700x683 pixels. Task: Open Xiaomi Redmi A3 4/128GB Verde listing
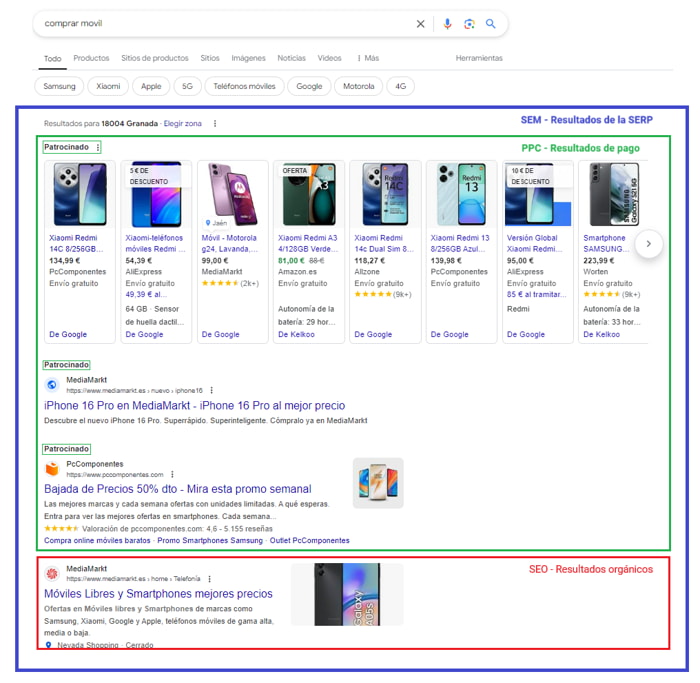point(308,243)
